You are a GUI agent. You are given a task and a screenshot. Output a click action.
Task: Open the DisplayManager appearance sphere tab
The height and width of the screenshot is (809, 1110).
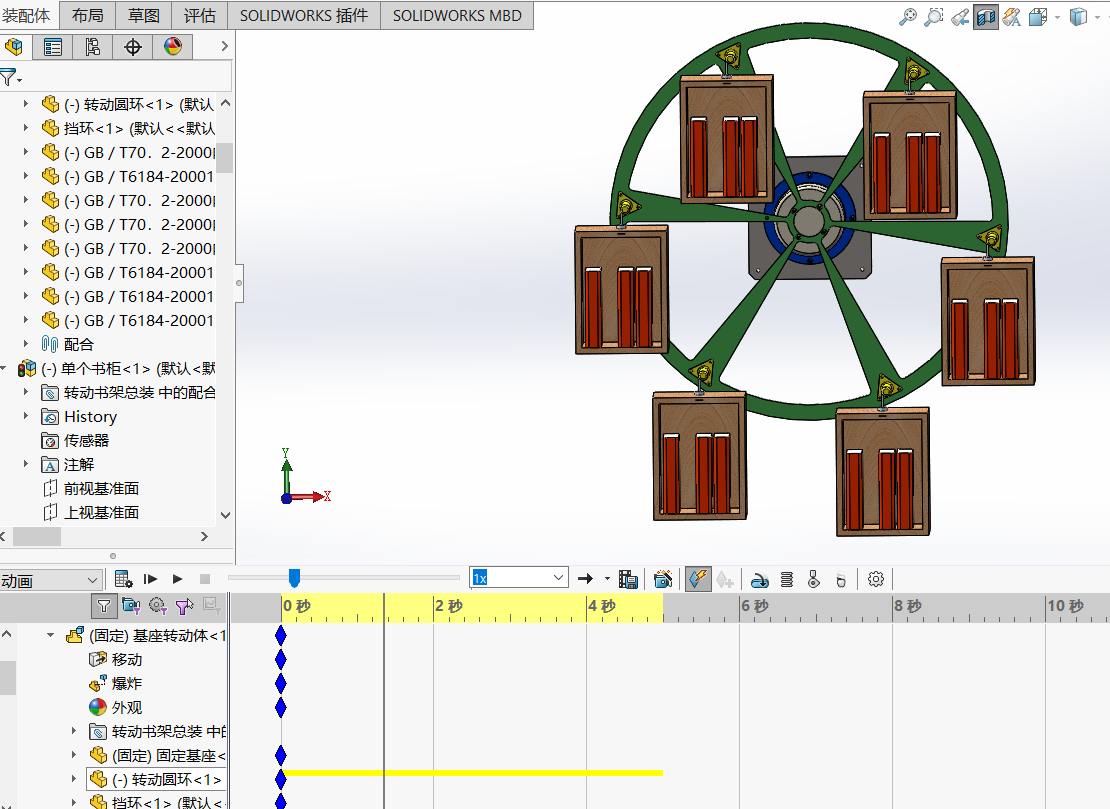[173, 47]
